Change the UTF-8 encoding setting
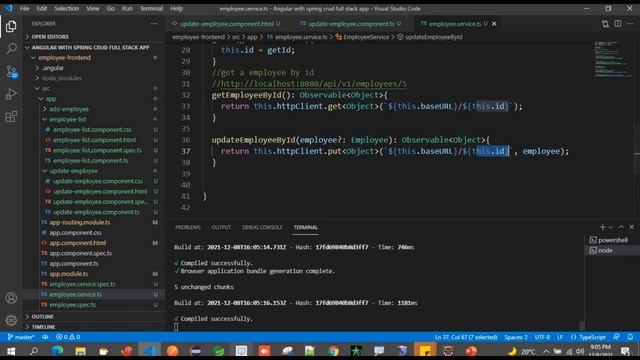 coord(542,337)
